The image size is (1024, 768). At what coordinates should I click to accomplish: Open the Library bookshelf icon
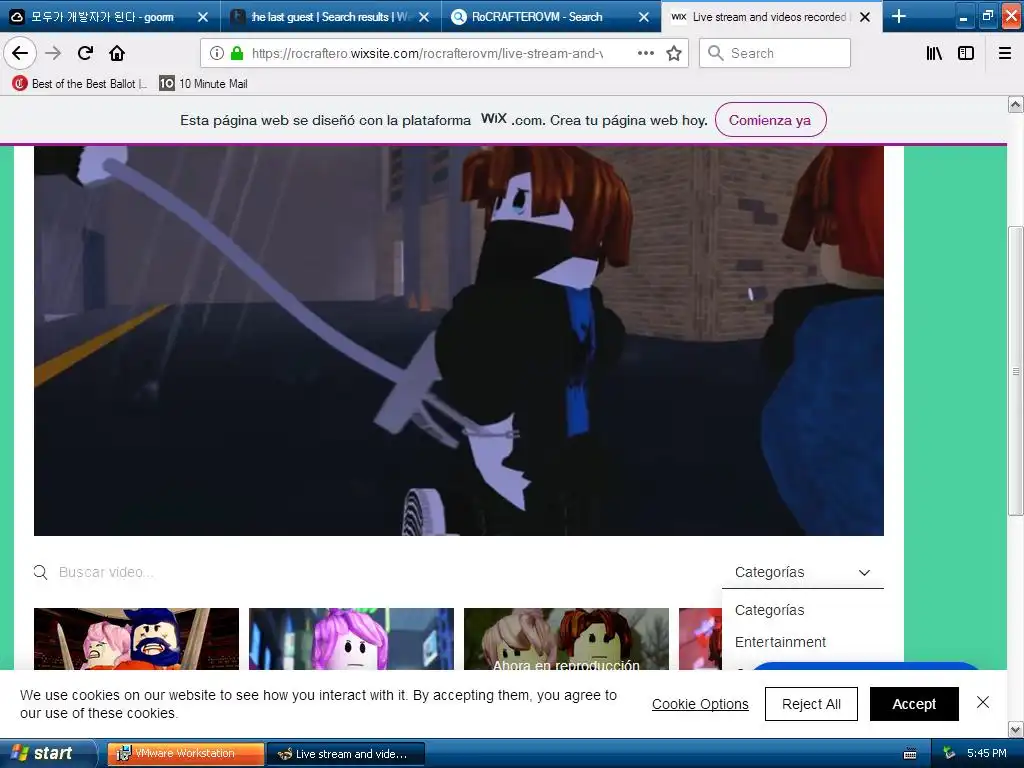pyautogui.click(x=934, y=53)
